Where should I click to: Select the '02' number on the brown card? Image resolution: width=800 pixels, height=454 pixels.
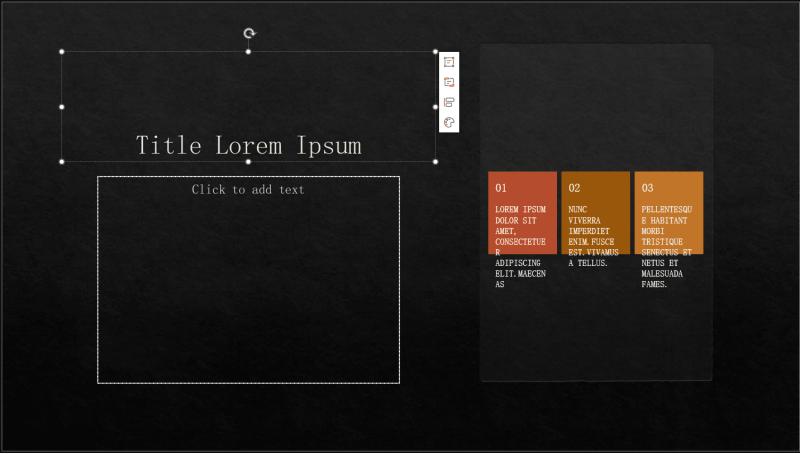coord(574,188)
